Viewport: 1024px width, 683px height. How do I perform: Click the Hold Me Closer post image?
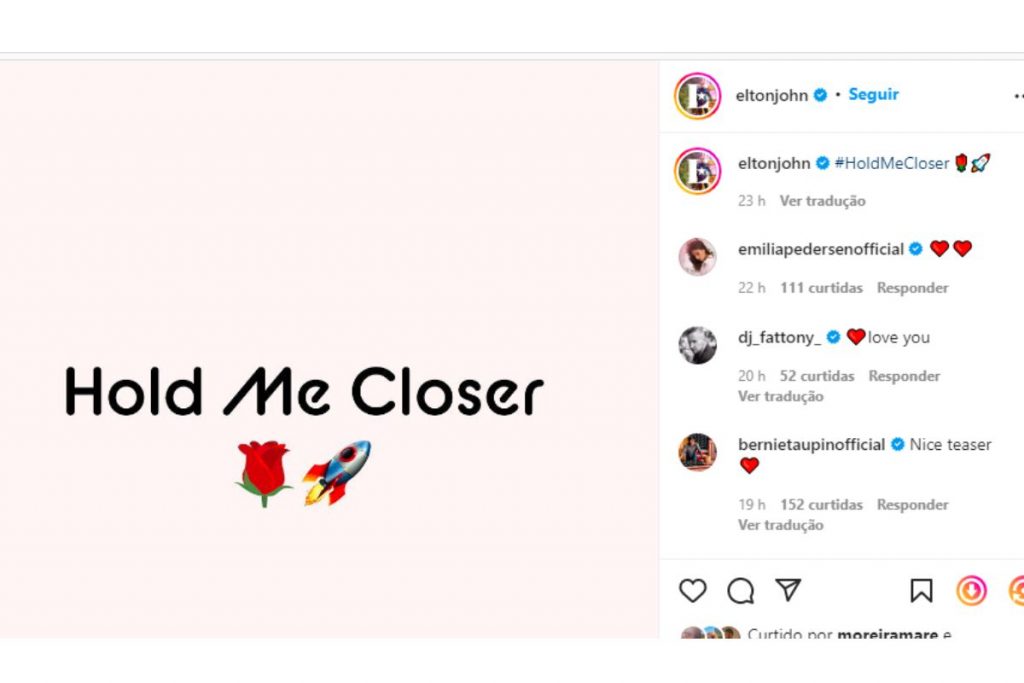tap(329, 348)
